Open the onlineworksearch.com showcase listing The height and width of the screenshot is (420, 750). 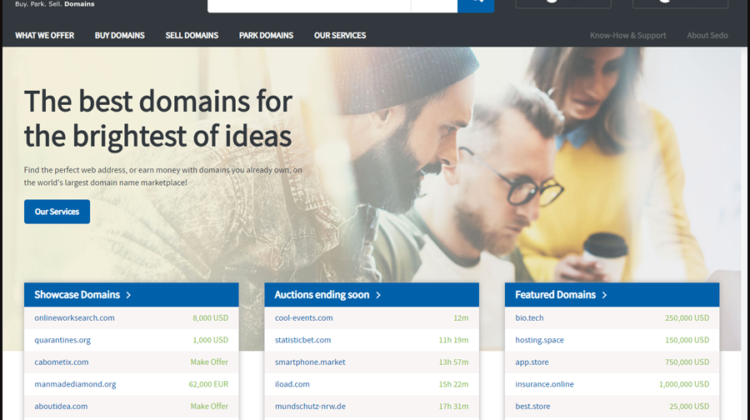[75, 318]
